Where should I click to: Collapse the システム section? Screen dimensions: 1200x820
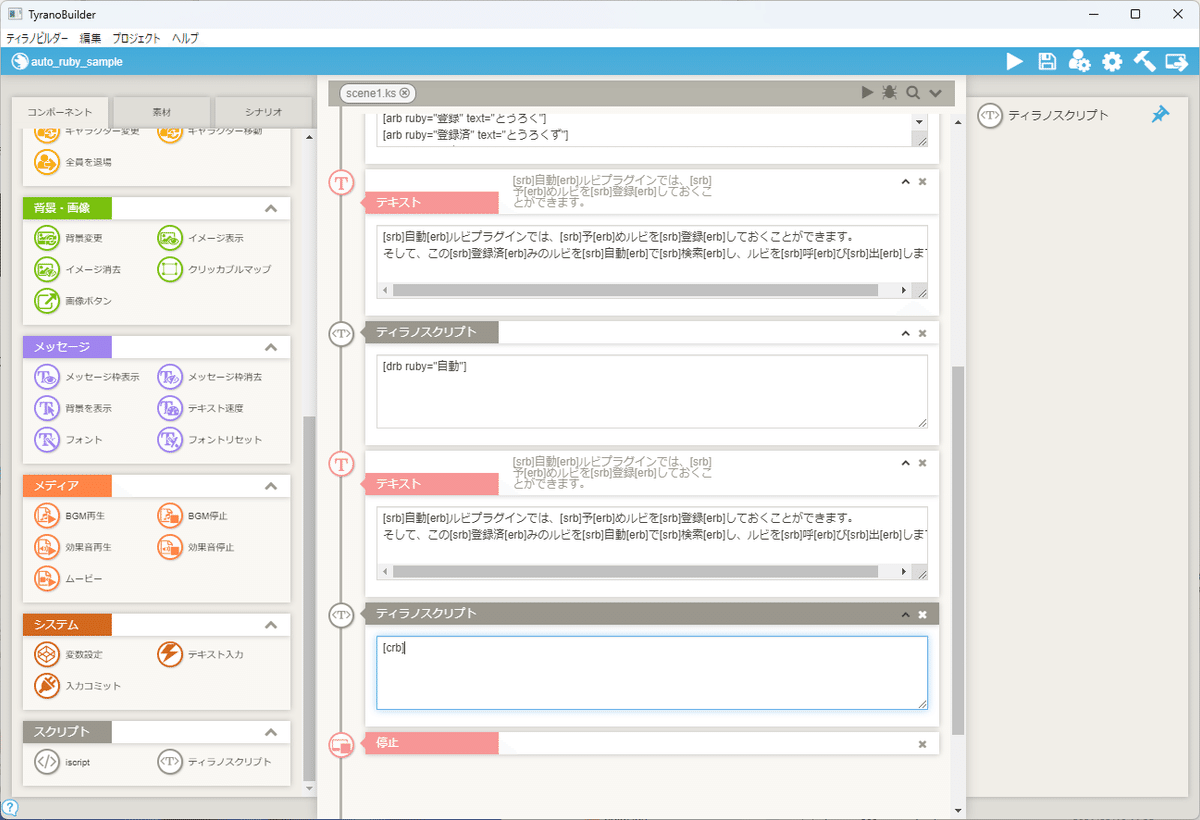pos(270,625)
